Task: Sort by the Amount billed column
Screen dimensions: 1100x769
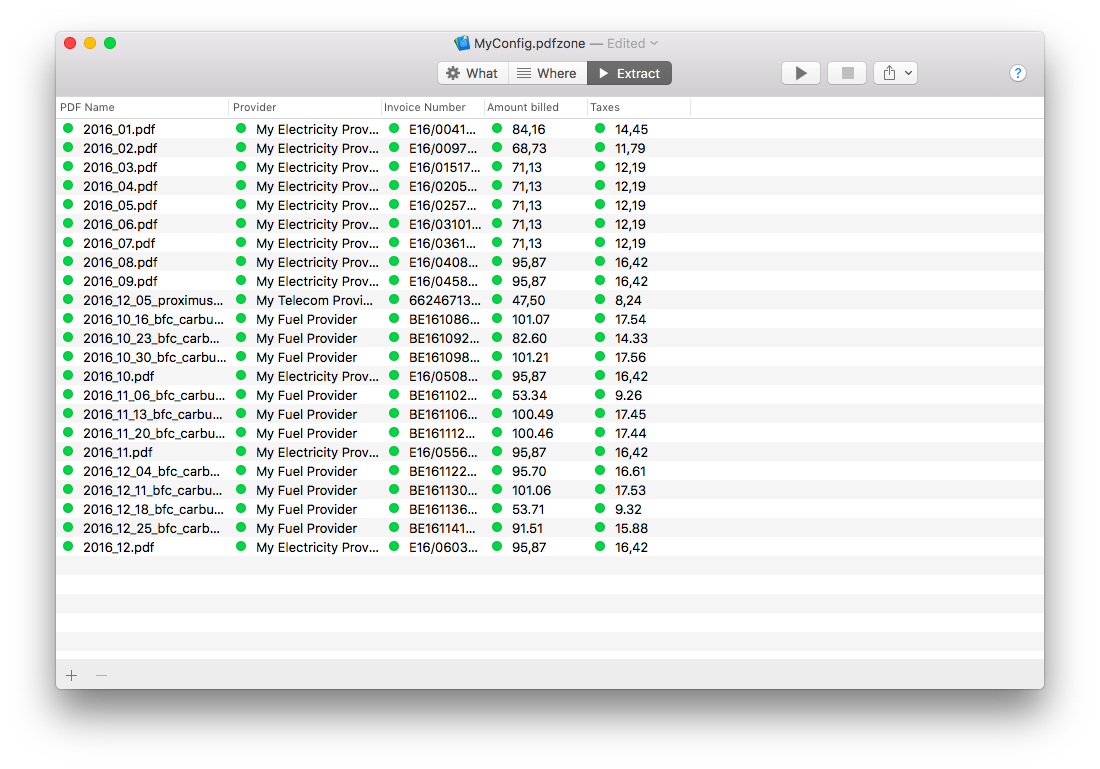Action: [x=534, y=107]
